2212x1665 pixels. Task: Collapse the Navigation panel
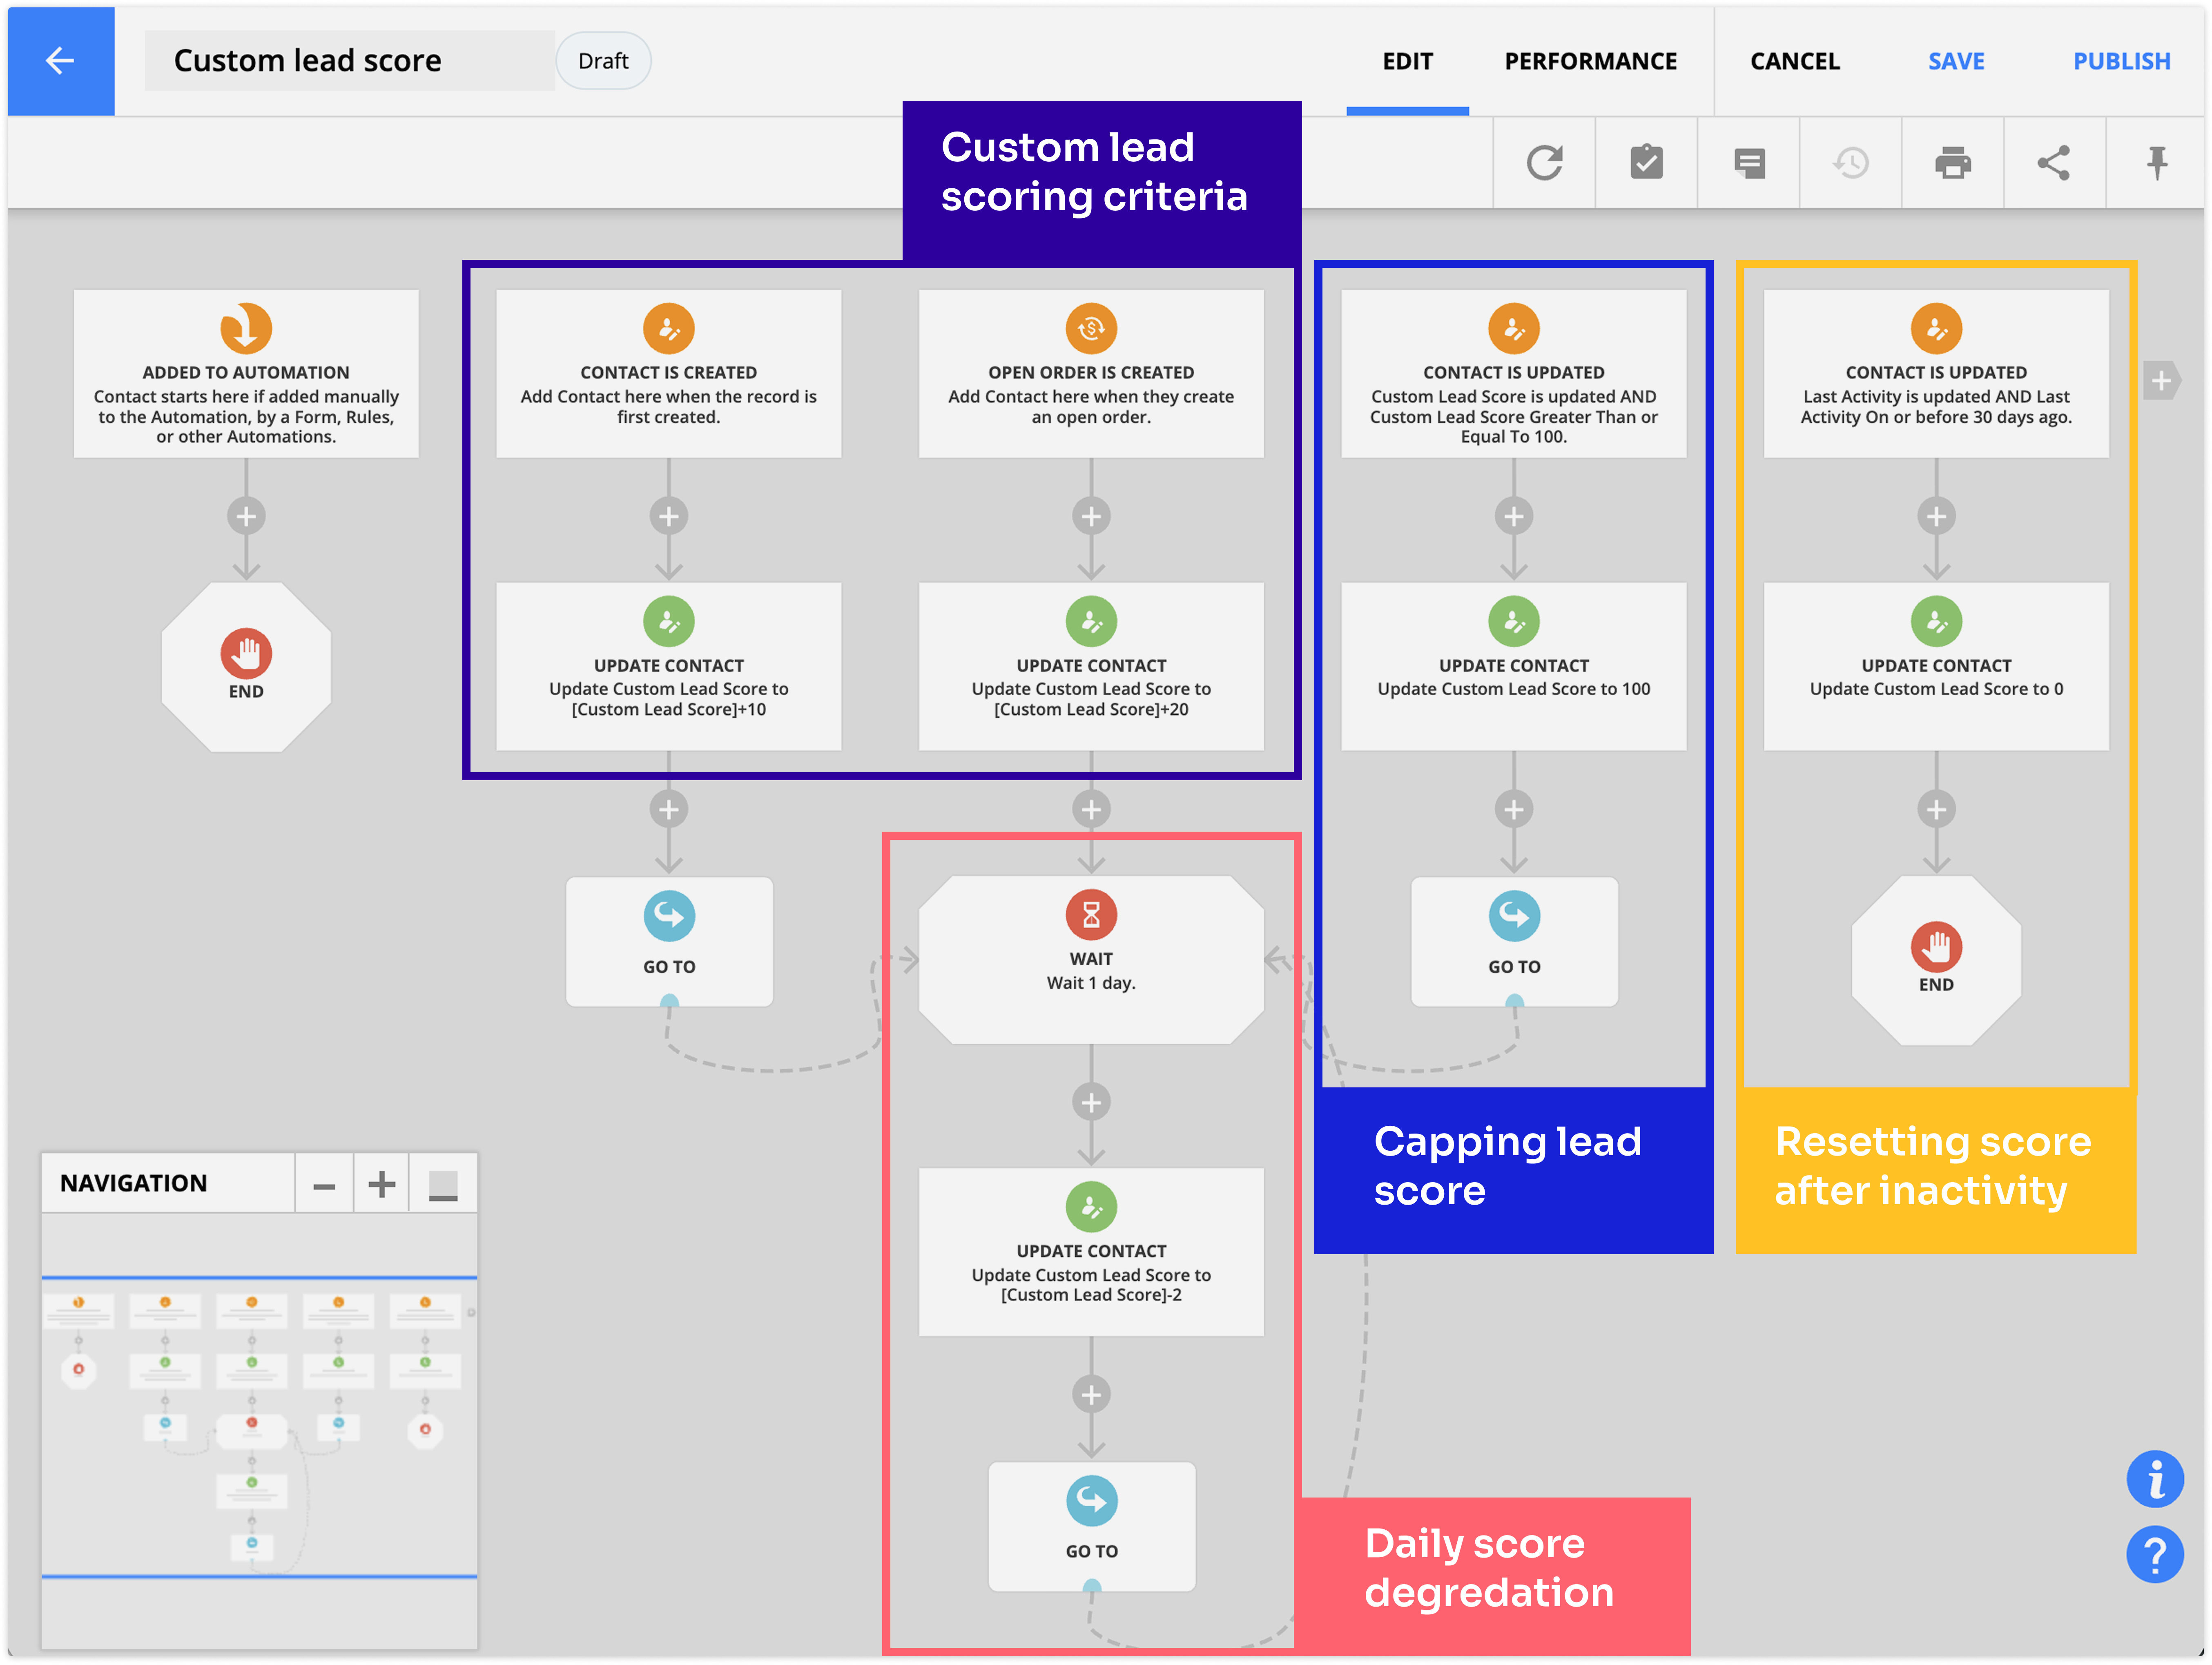click(443, 1185)
